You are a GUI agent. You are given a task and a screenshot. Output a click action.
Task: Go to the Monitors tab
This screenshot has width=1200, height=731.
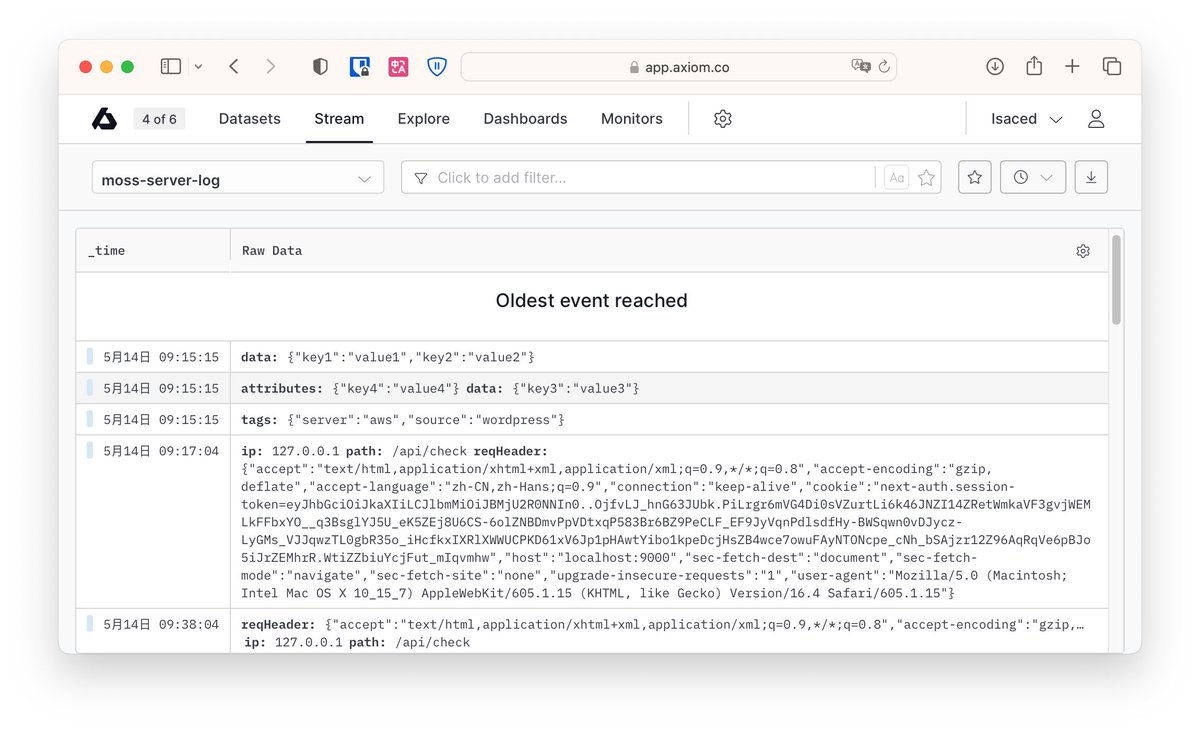pos(632,119)
